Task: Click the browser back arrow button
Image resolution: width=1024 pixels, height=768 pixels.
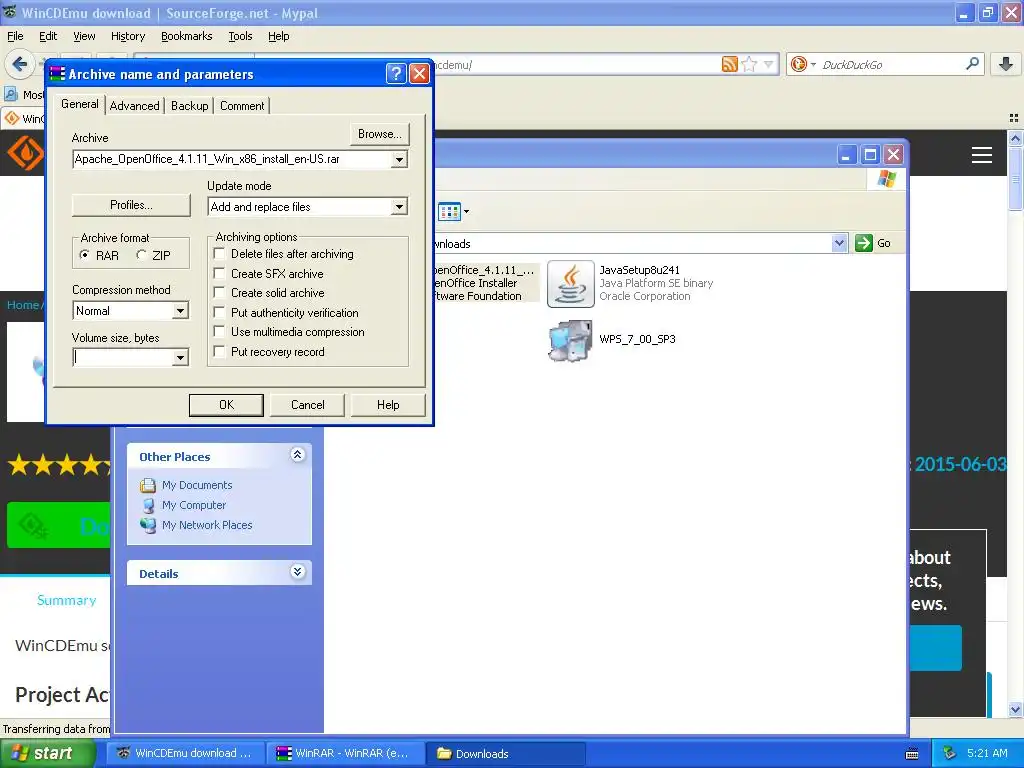Action: tap(20, 64)
